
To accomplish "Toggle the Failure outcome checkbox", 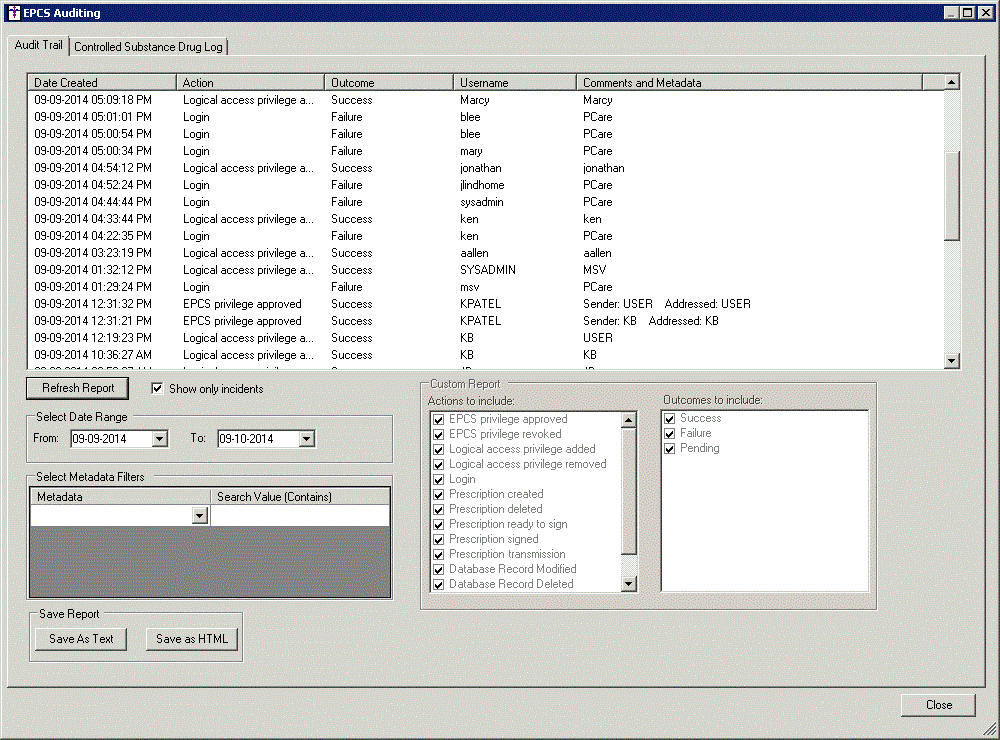I will [670, 434].
